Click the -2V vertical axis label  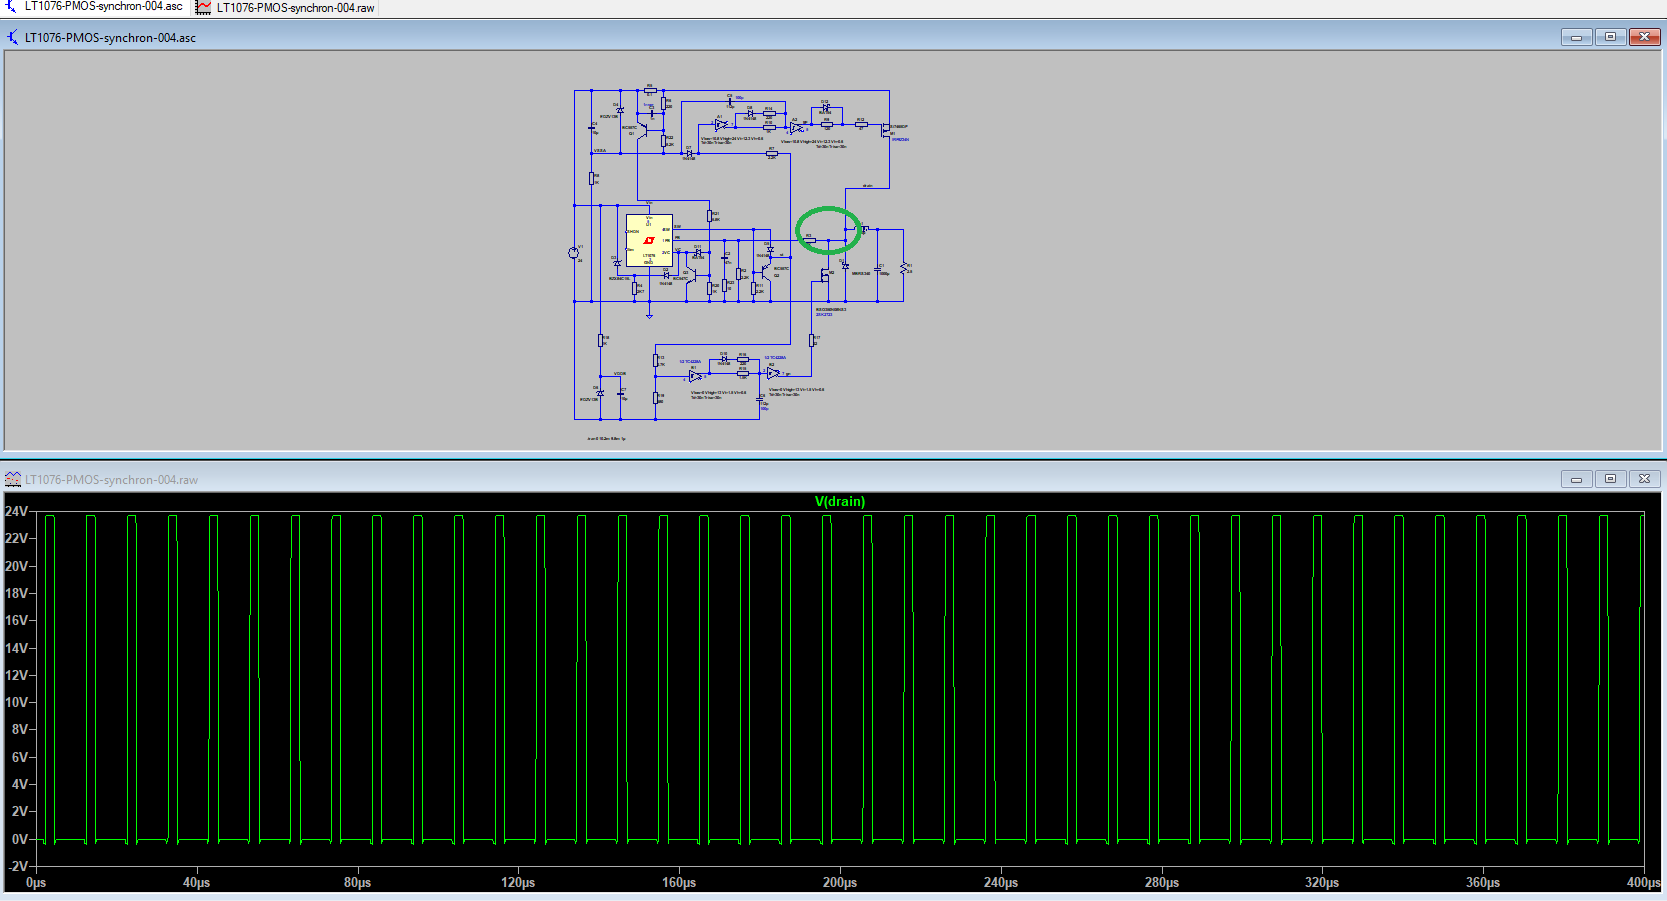(x=16, y=866)
